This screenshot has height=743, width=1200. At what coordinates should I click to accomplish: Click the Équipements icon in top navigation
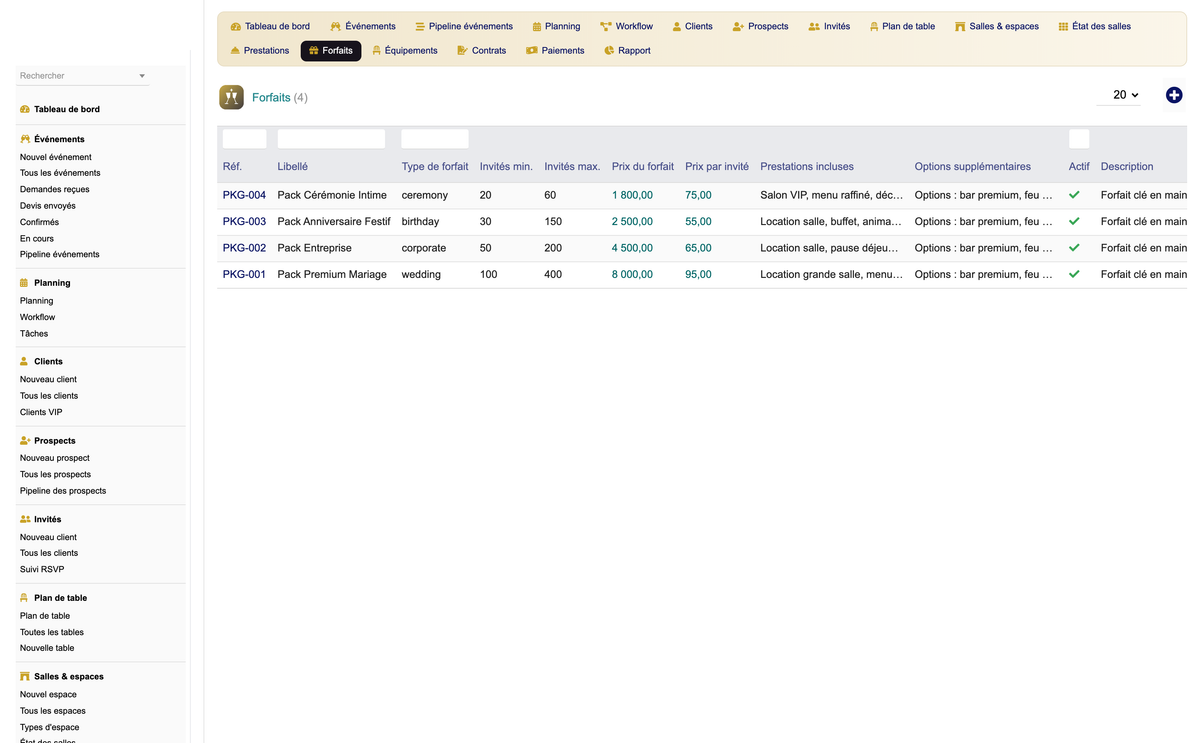tap(376, 50)
